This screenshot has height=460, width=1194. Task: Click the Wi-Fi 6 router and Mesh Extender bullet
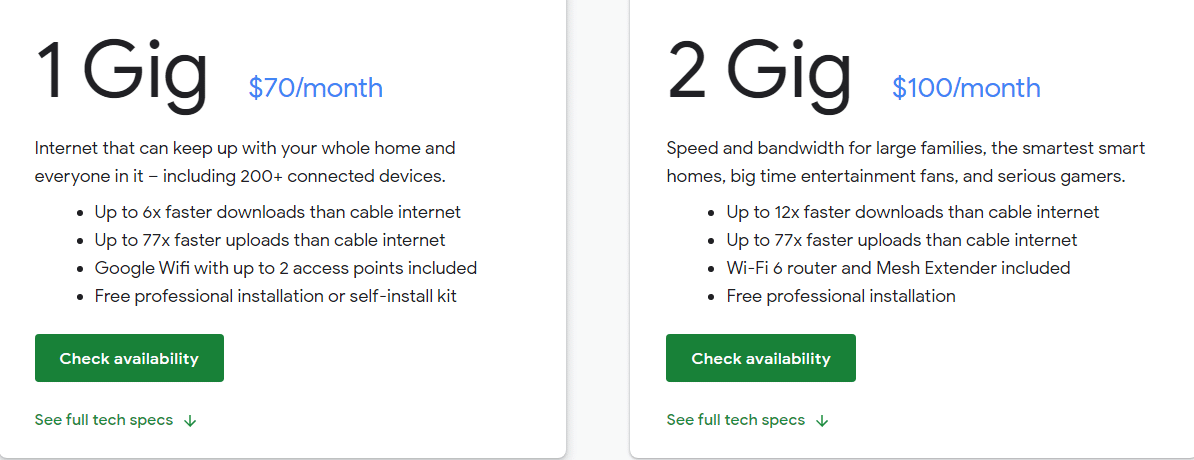click(x=899, y=268)
